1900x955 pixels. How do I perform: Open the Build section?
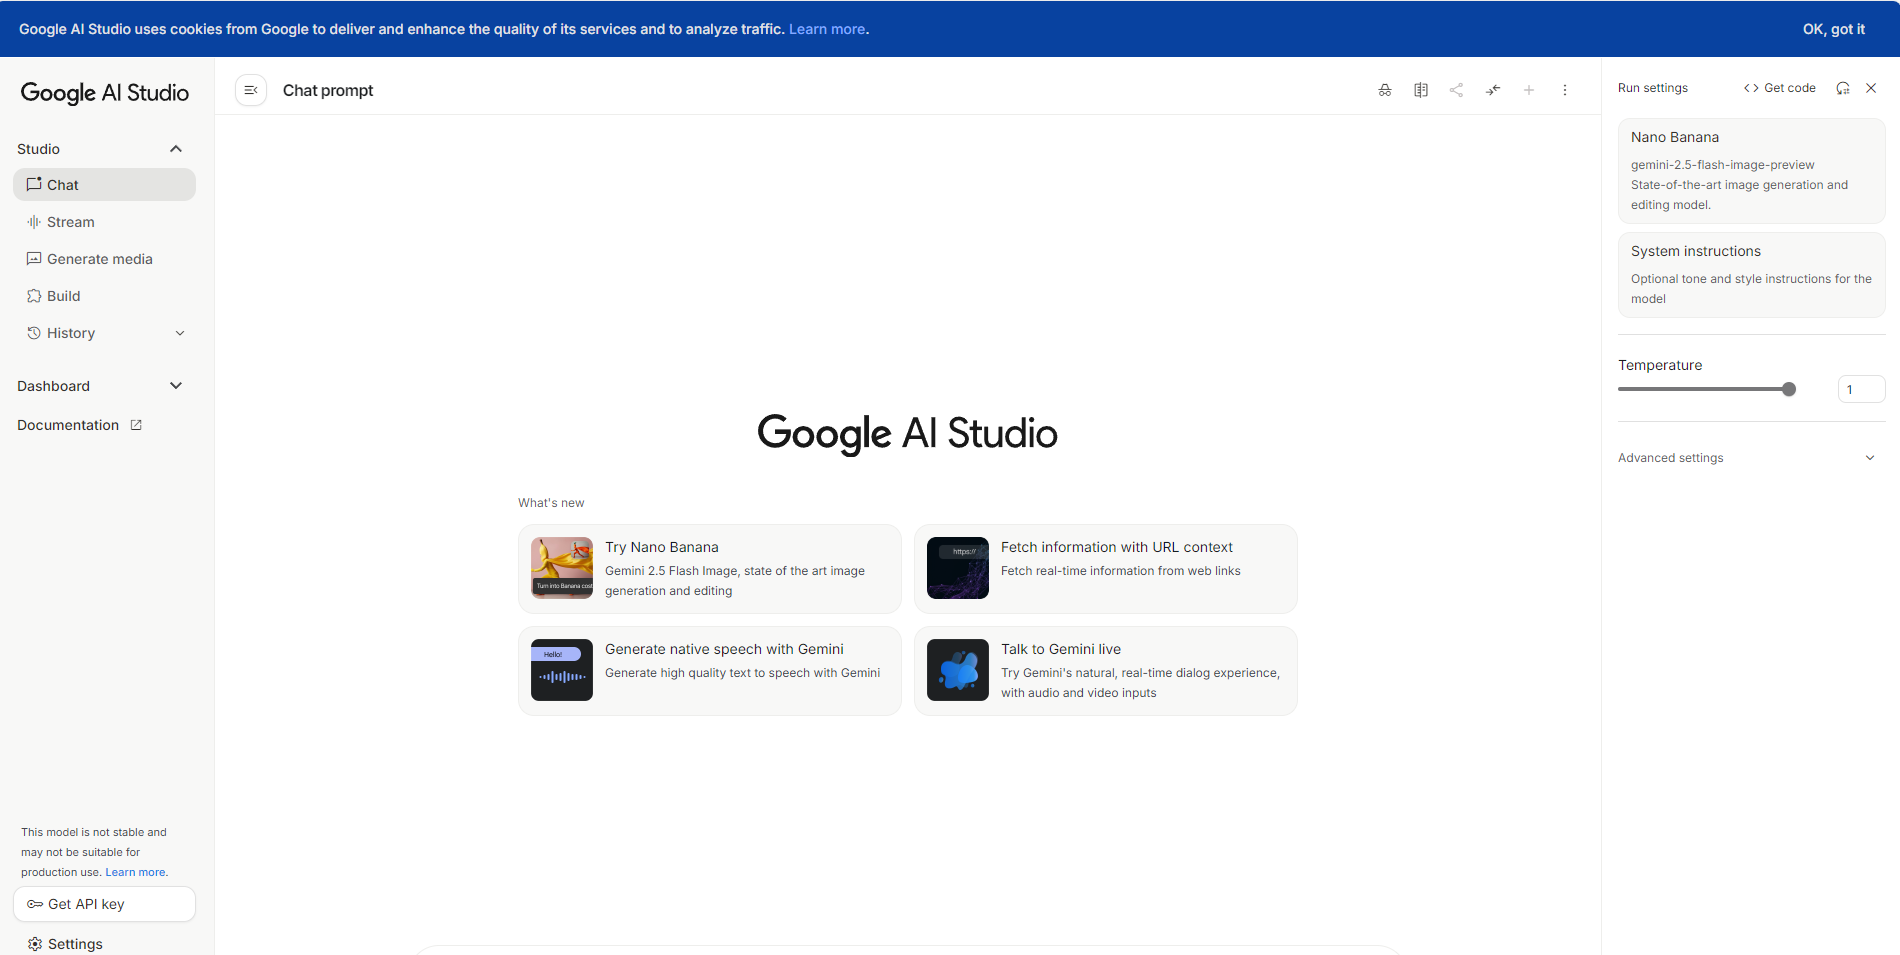(104, 296)
